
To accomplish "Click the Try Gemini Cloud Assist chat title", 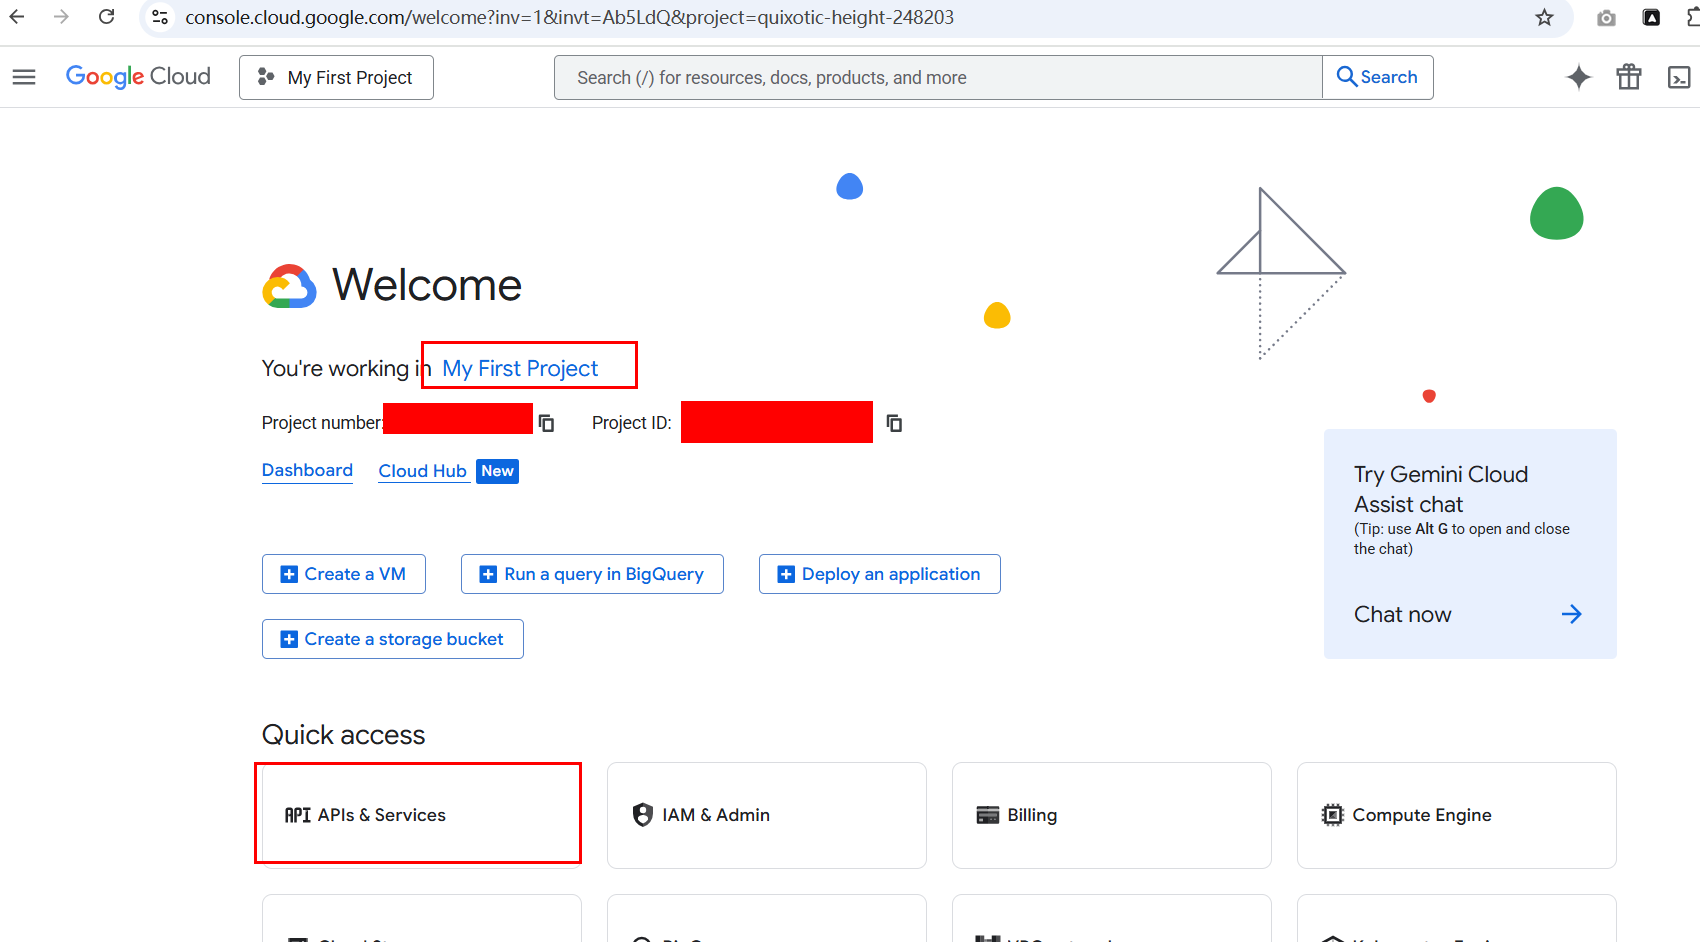I will pyautogui.click(x=1441, y=489).
